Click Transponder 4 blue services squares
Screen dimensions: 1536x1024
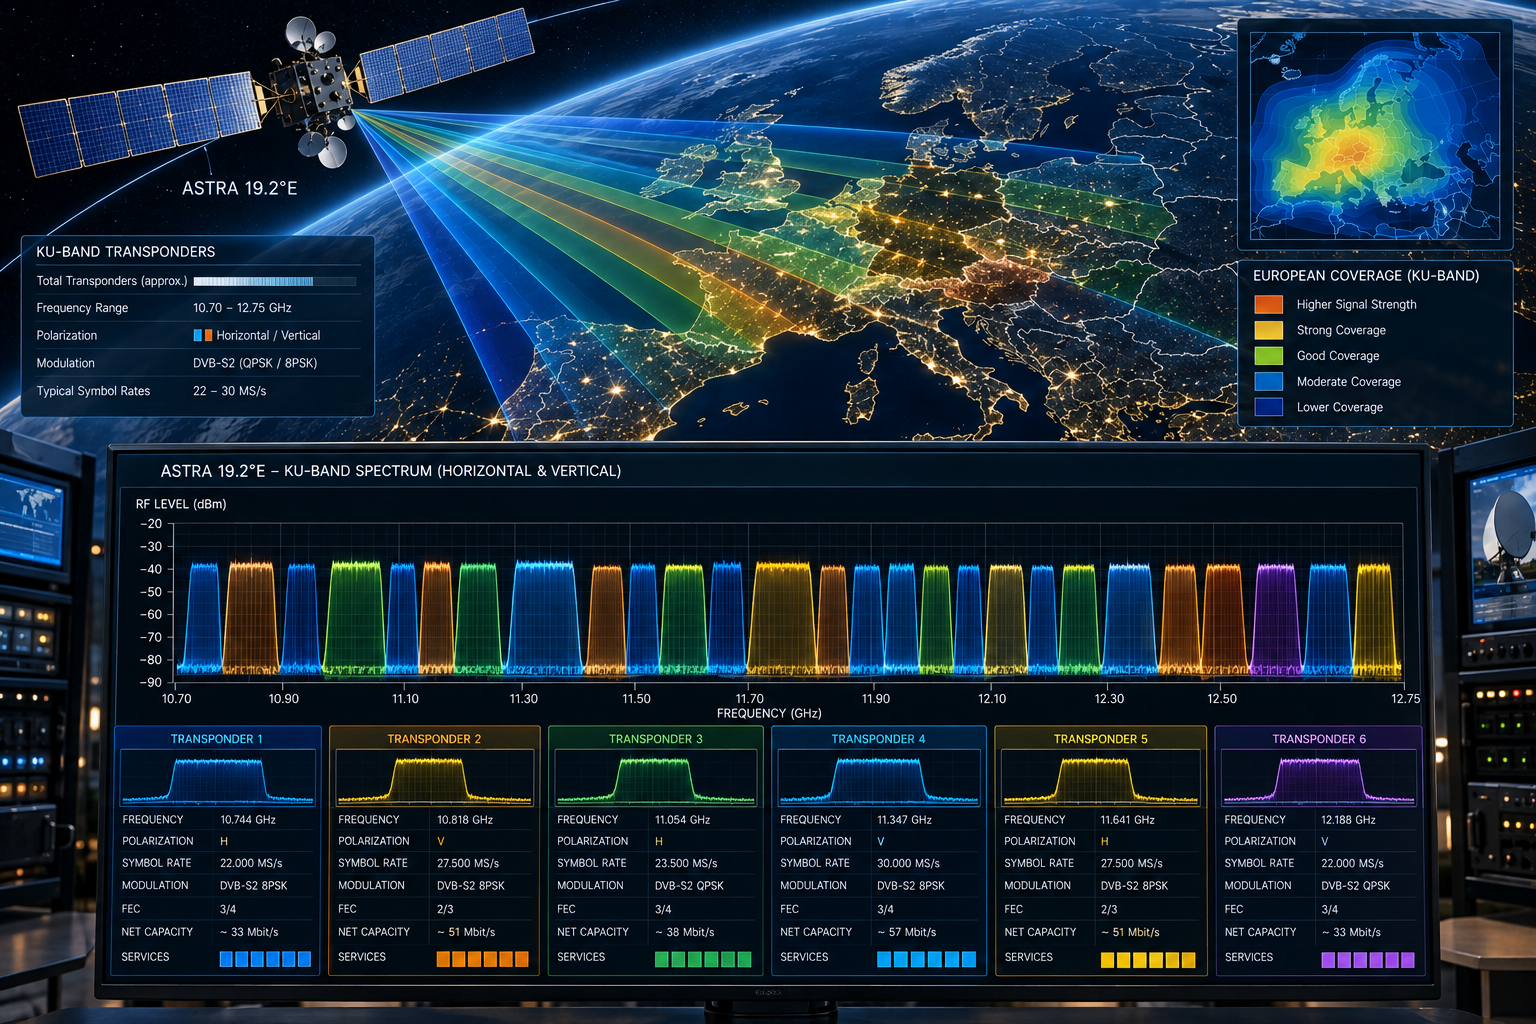pyautogui.click(x=926, y=959)
